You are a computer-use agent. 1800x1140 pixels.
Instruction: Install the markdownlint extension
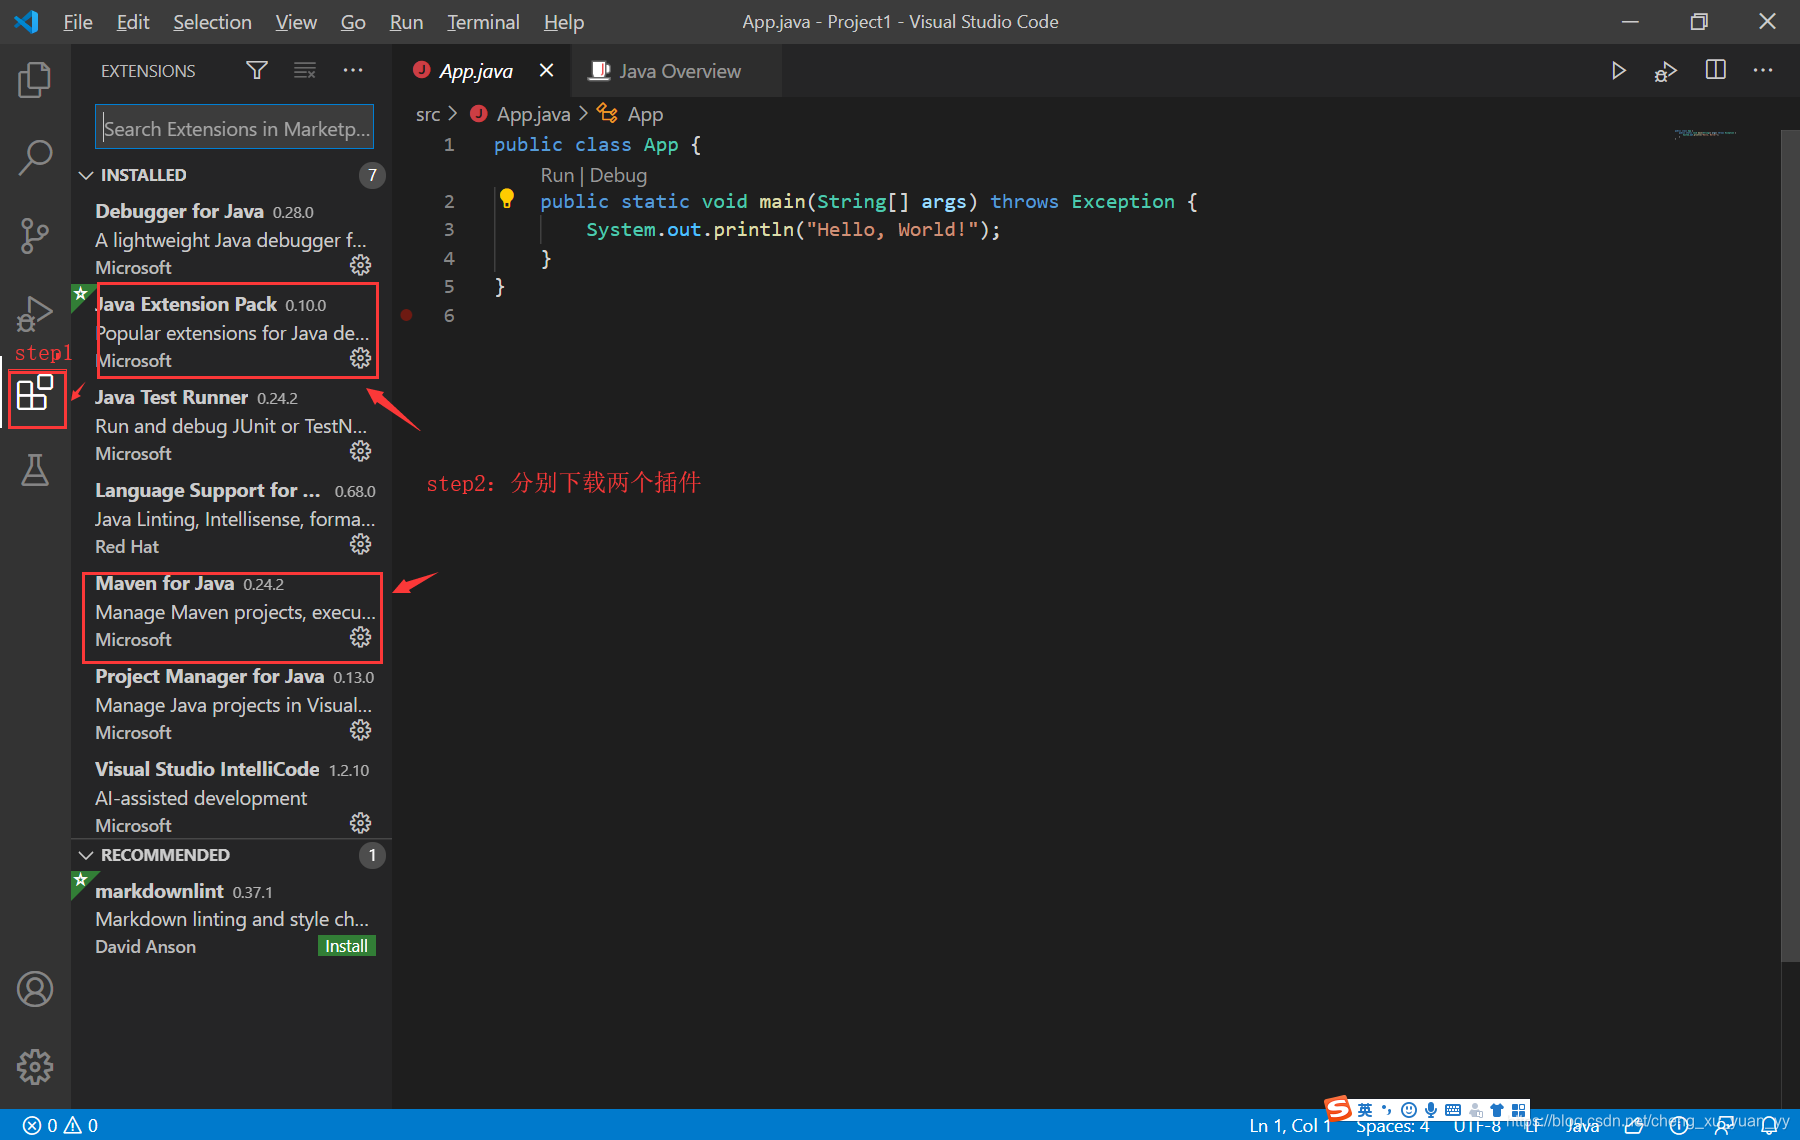346,945
